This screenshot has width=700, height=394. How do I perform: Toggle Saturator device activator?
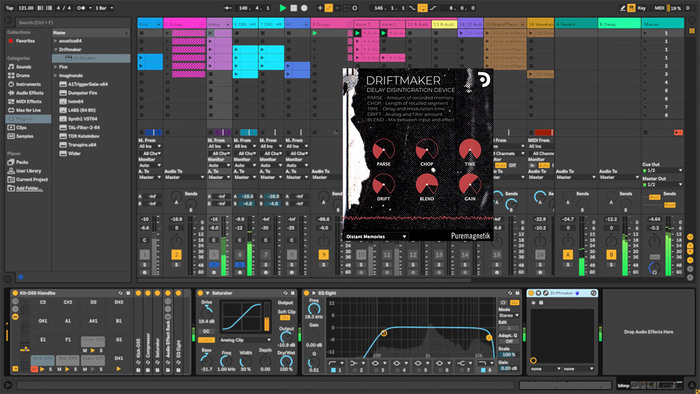[x=200, y=293]
